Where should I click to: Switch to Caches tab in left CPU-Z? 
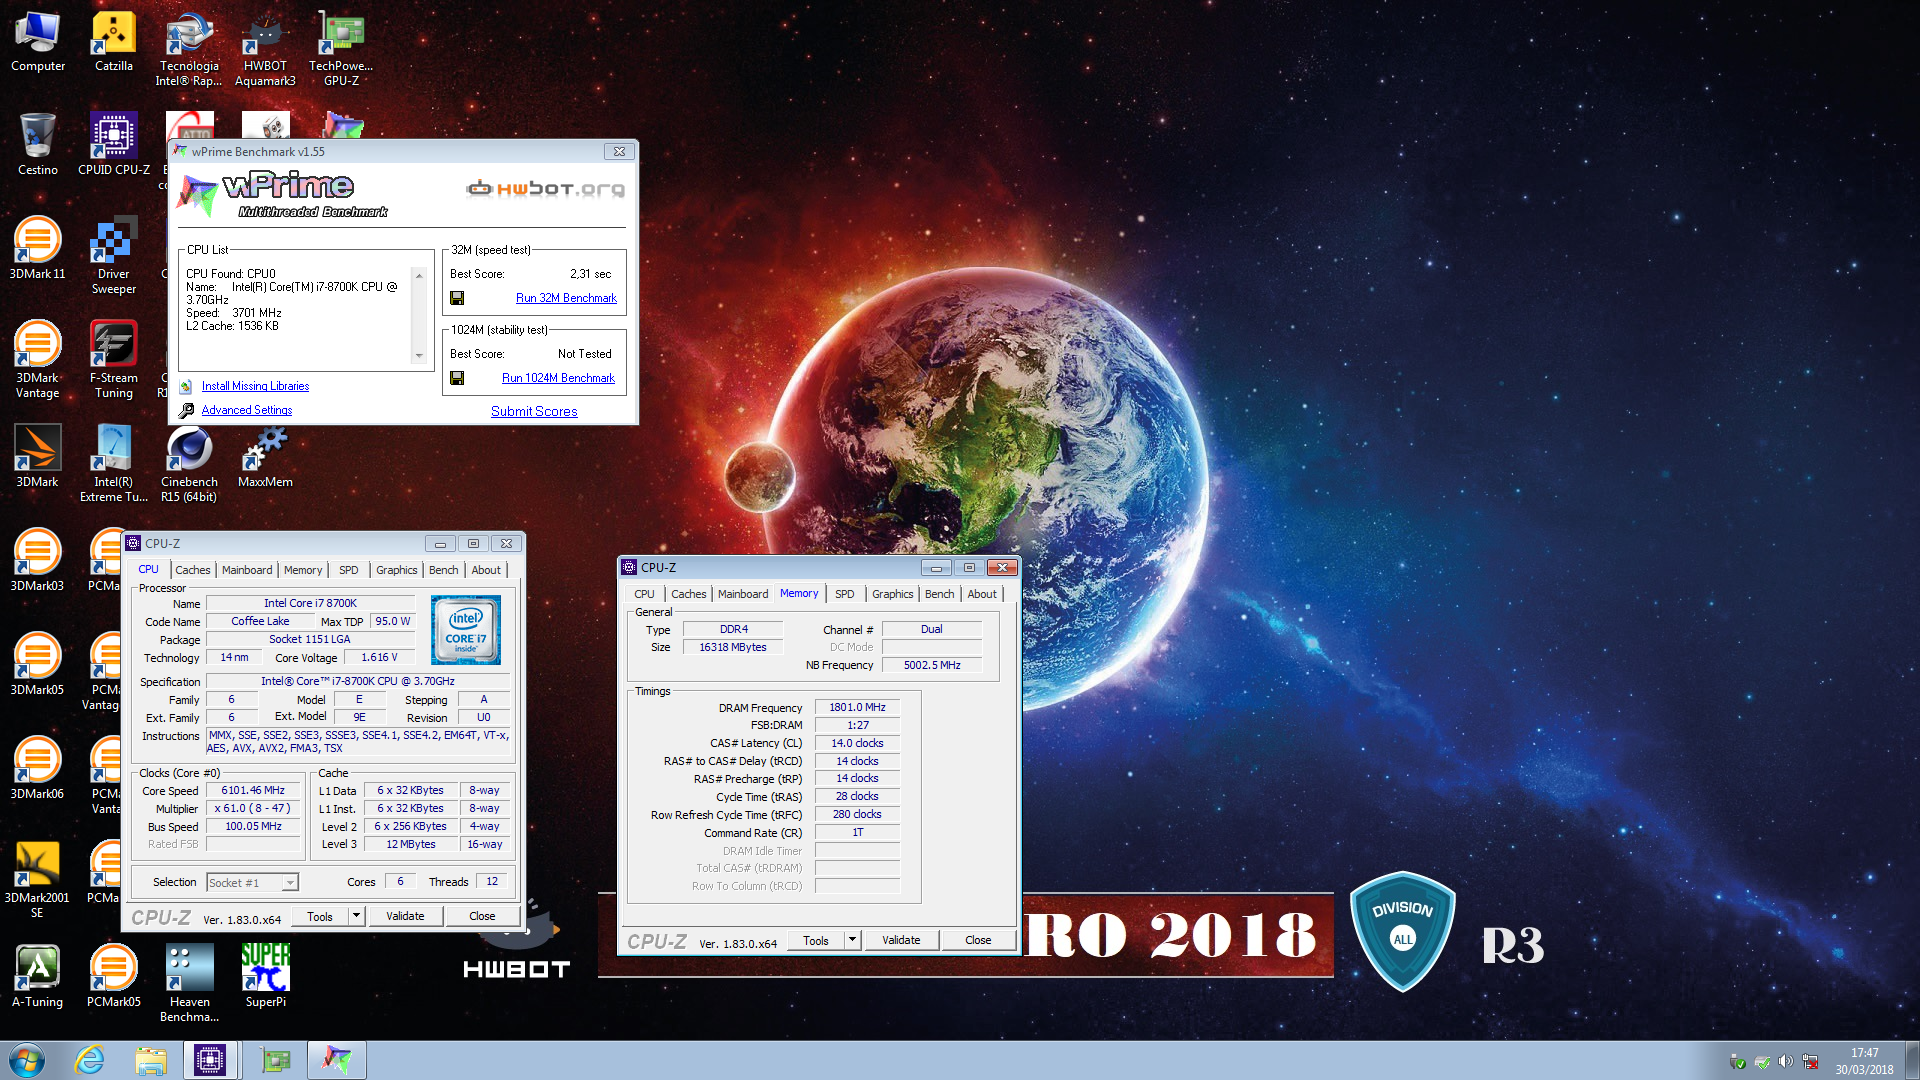193,570
